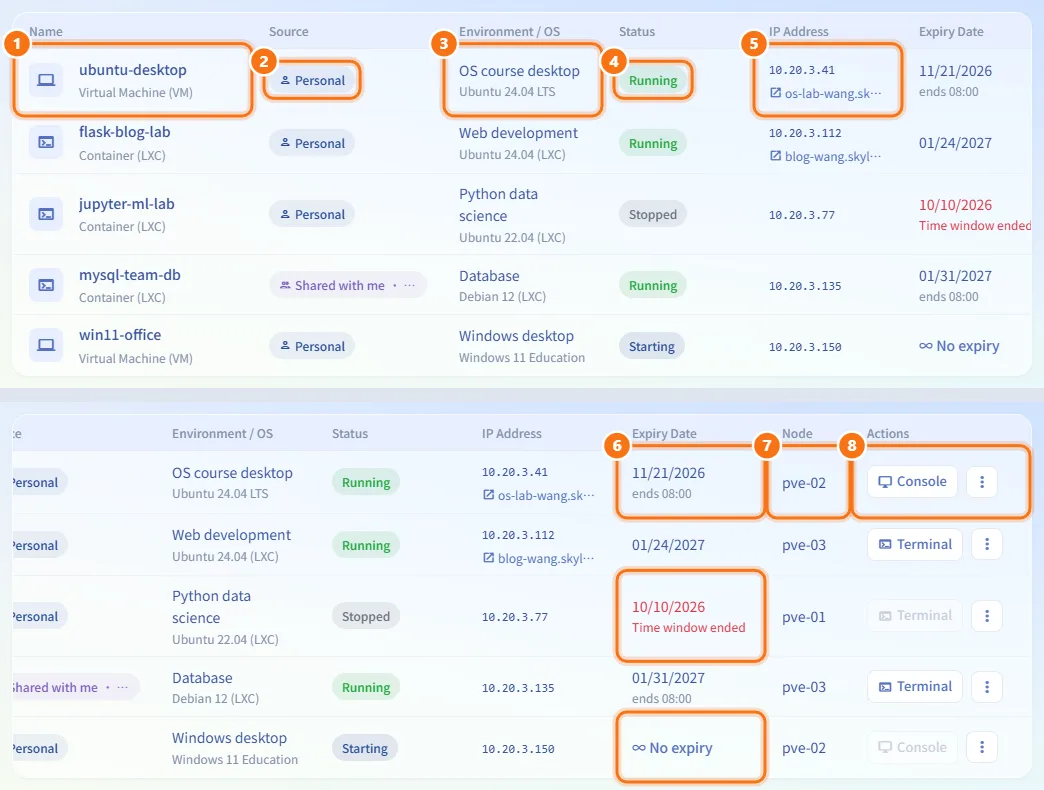Click the Name column header
The width and height of the screenshot is (1044, 790).
point(46,31)
